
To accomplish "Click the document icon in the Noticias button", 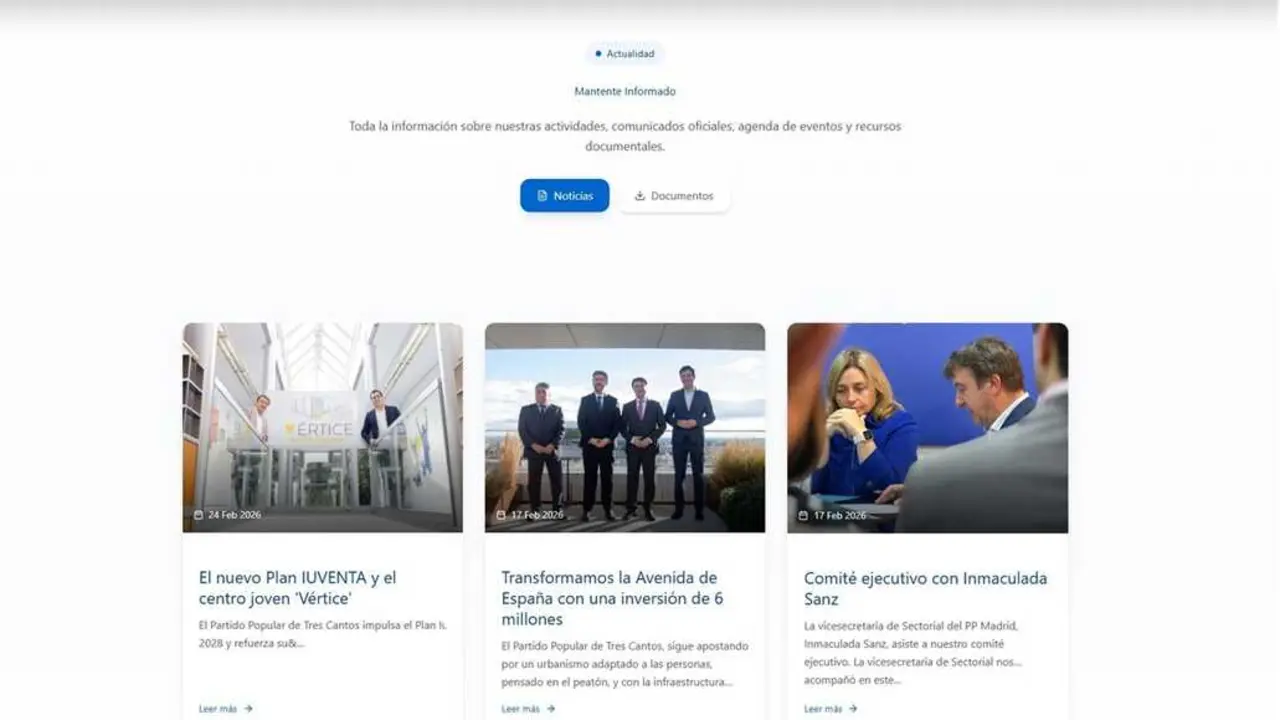I will (542, 196).
